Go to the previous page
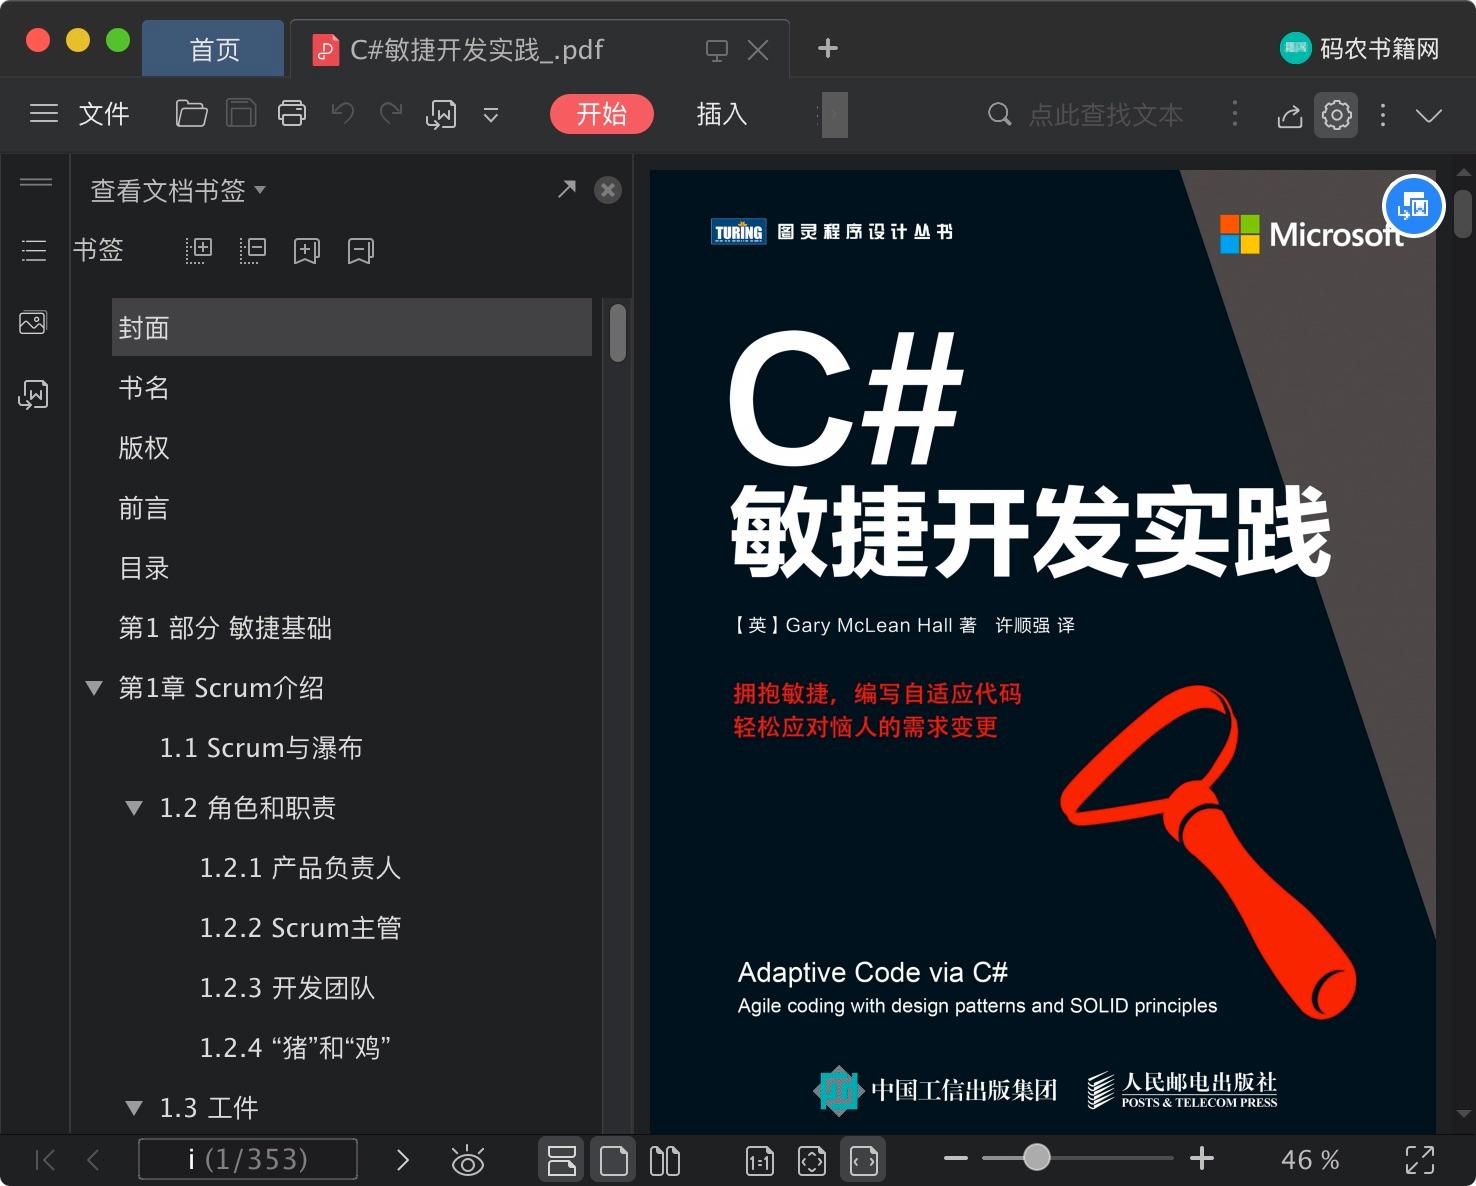The width and height of the screenshot is (1476, 1186). [x=93, y=1160]
